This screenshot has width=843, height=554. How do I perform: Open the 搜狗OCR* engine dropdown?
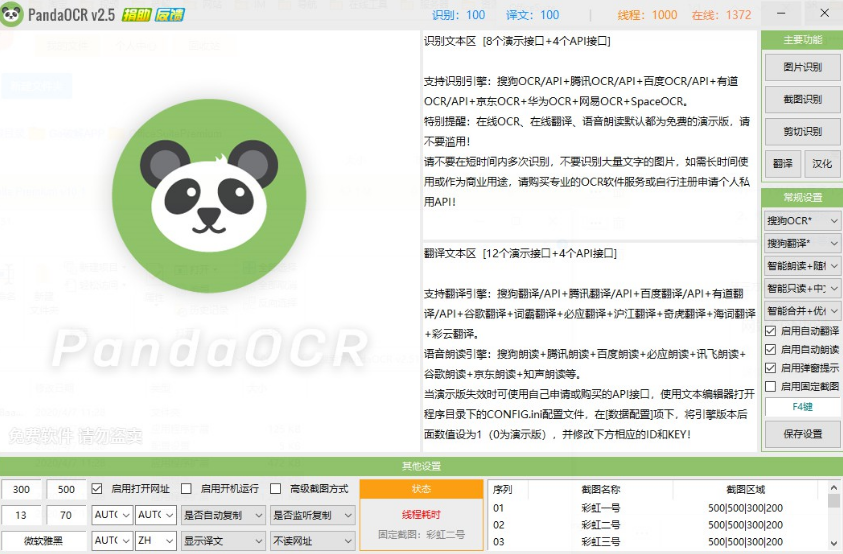(802, 221)
